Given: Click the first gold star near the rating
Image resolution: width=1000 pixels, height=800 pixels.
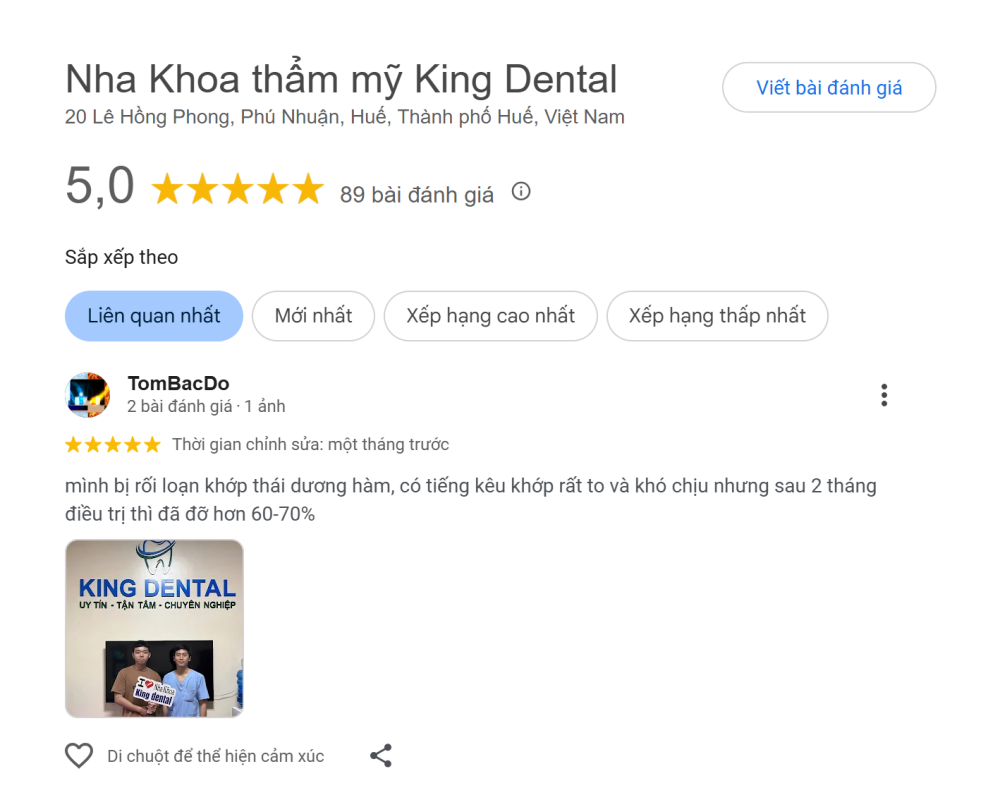Looking at the screenshot, I should 165,188.
